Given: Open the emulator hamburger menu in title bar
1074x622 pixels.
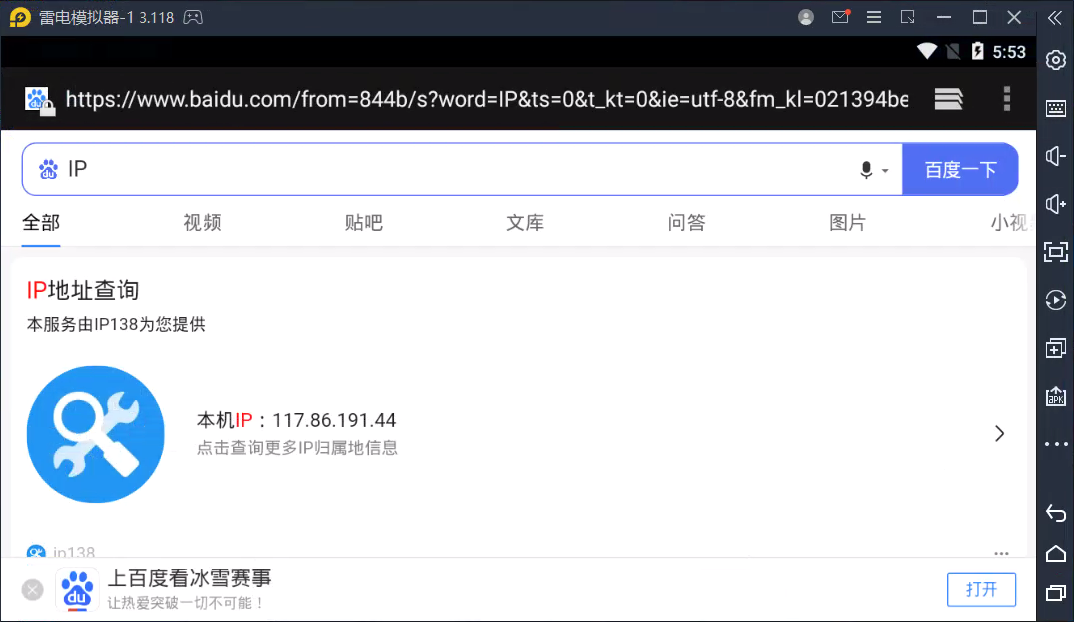Looking at the screenshot, I should pos(874,17).
